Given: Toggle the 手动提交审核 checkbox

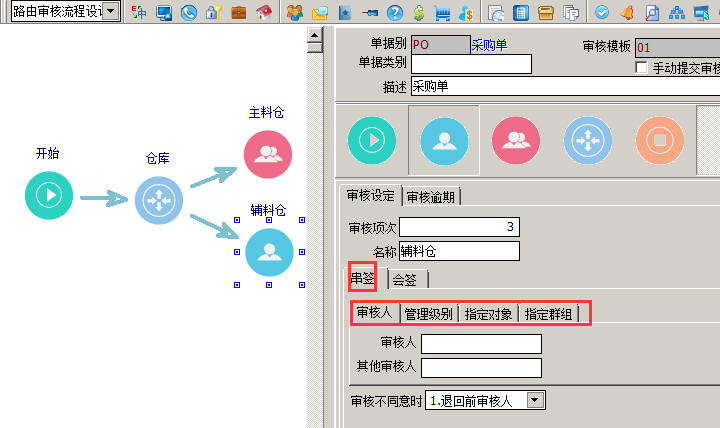Looking at the screenshot, I should pyautogui.click(x=641, y=67).
